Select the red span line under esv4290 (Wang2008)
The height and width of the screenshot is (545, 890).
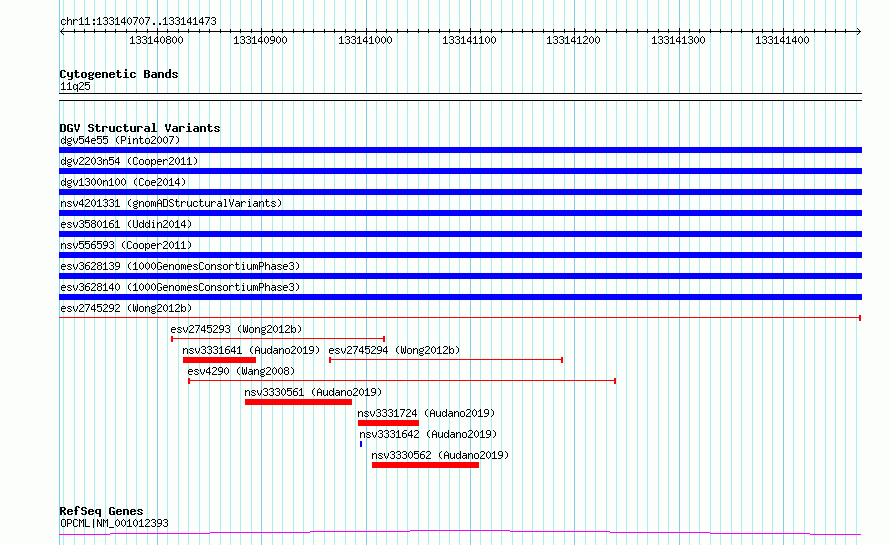[402, 381]
